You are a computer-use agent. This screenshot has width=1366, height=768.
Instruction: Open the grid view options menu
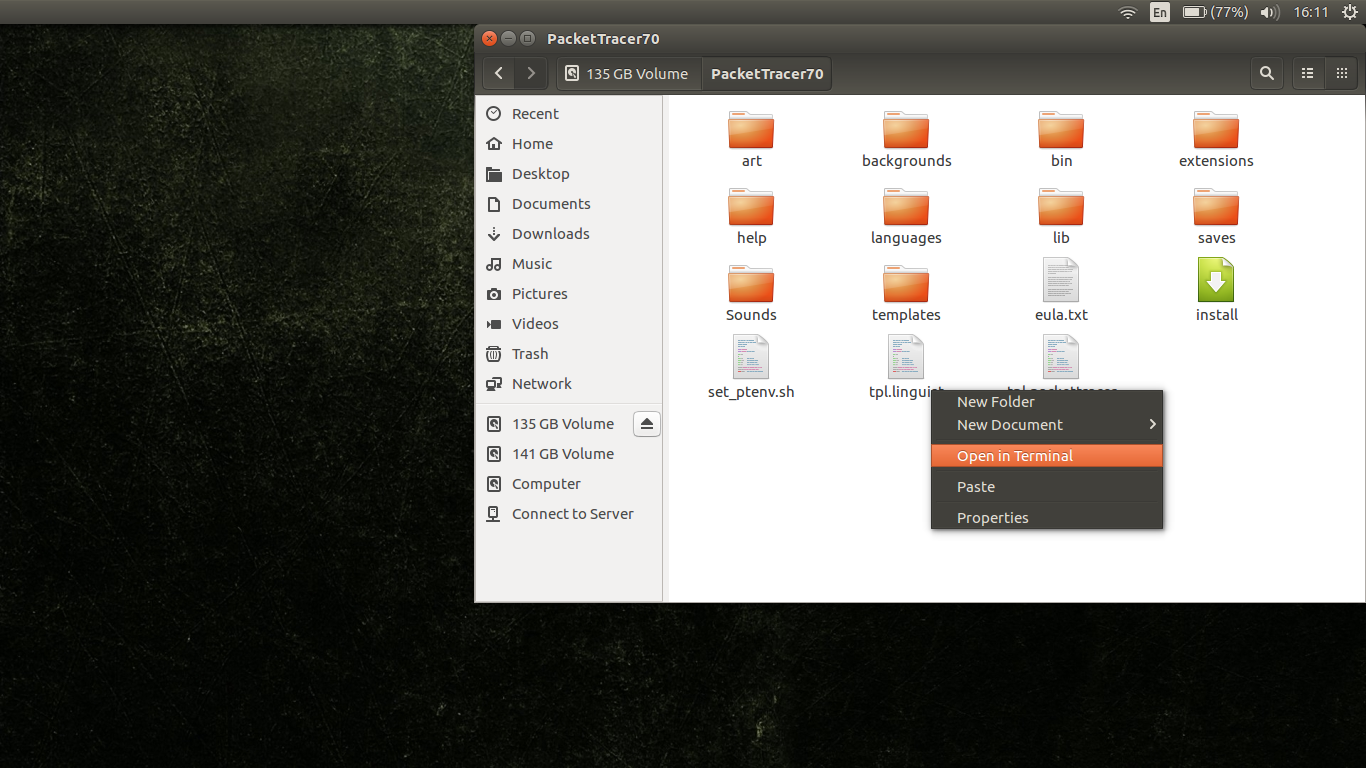[1340, 73]
